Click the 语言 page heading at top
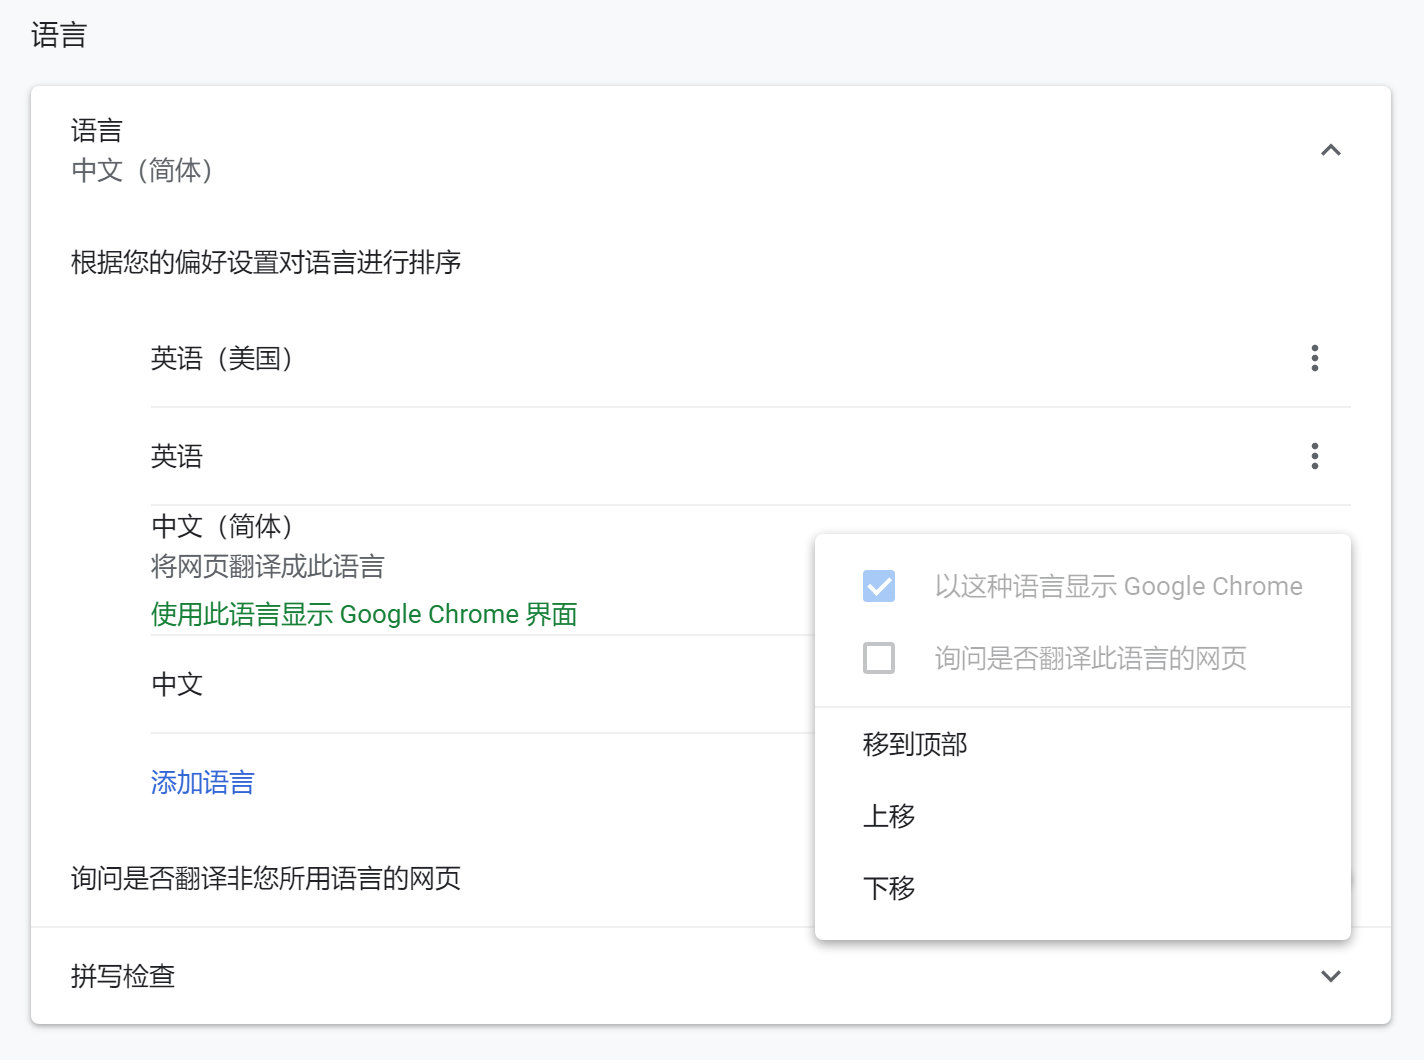 [59, 35]
